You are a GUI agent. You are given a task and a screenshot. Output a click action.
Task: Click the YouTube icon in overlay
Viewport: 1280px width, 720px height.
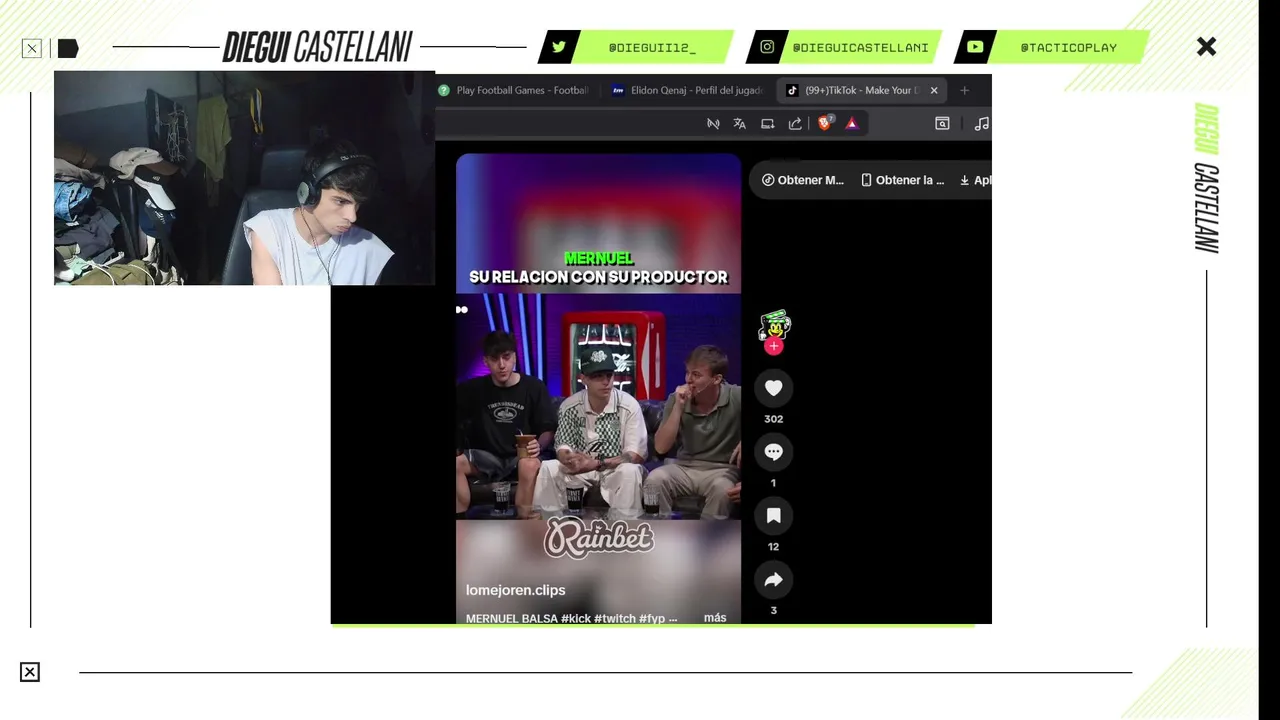point(975,47)
